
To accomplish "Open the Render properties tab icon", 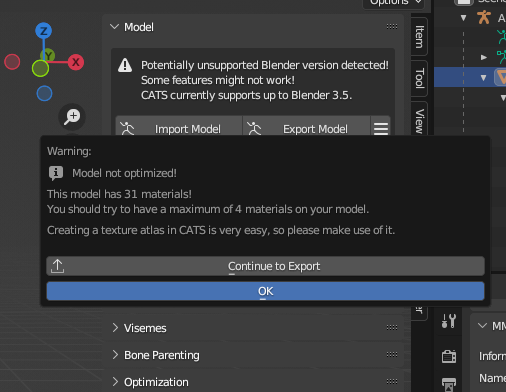I will coord(449,356).
